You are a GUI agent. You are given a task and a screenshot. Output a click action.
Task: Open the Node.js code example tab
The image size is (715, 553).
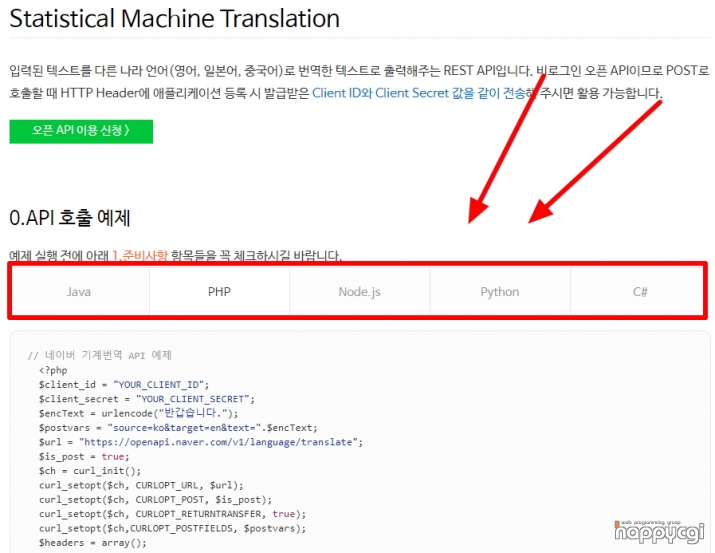(x=359, y=292)
